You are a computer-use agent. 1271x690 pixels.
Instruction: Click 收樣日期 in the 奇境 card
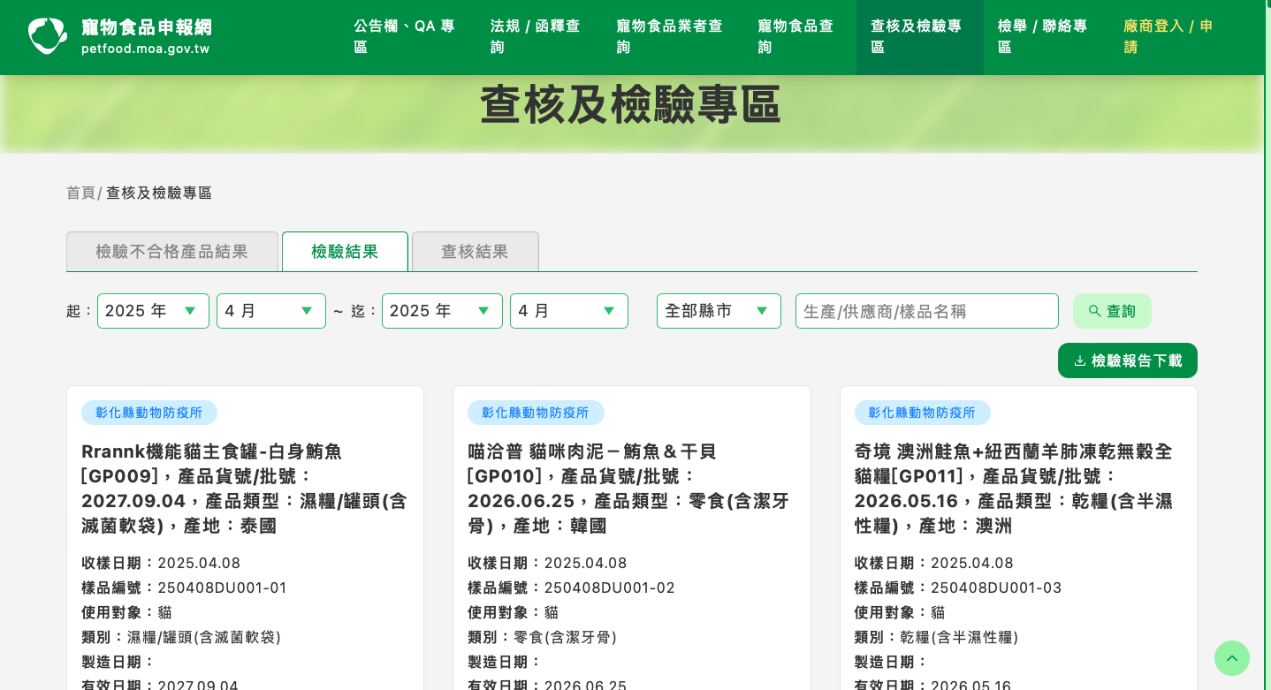click(934, 562)
